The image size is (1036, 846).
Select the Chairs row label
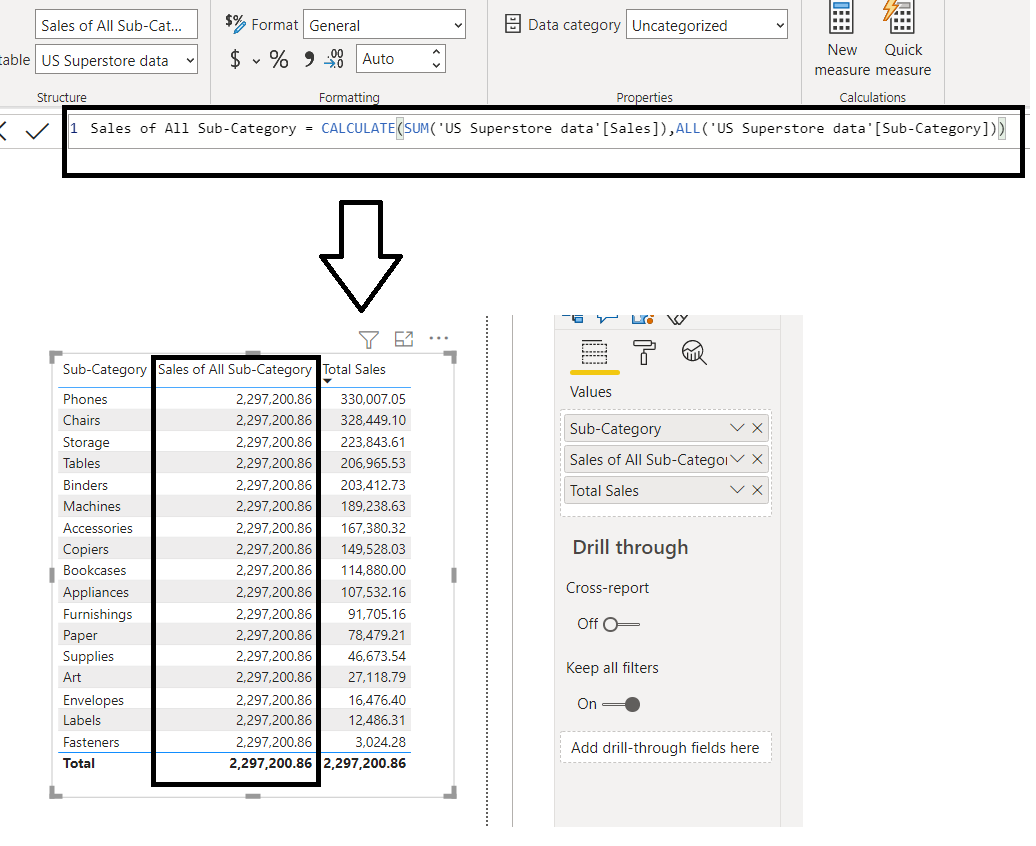[82, 420]
